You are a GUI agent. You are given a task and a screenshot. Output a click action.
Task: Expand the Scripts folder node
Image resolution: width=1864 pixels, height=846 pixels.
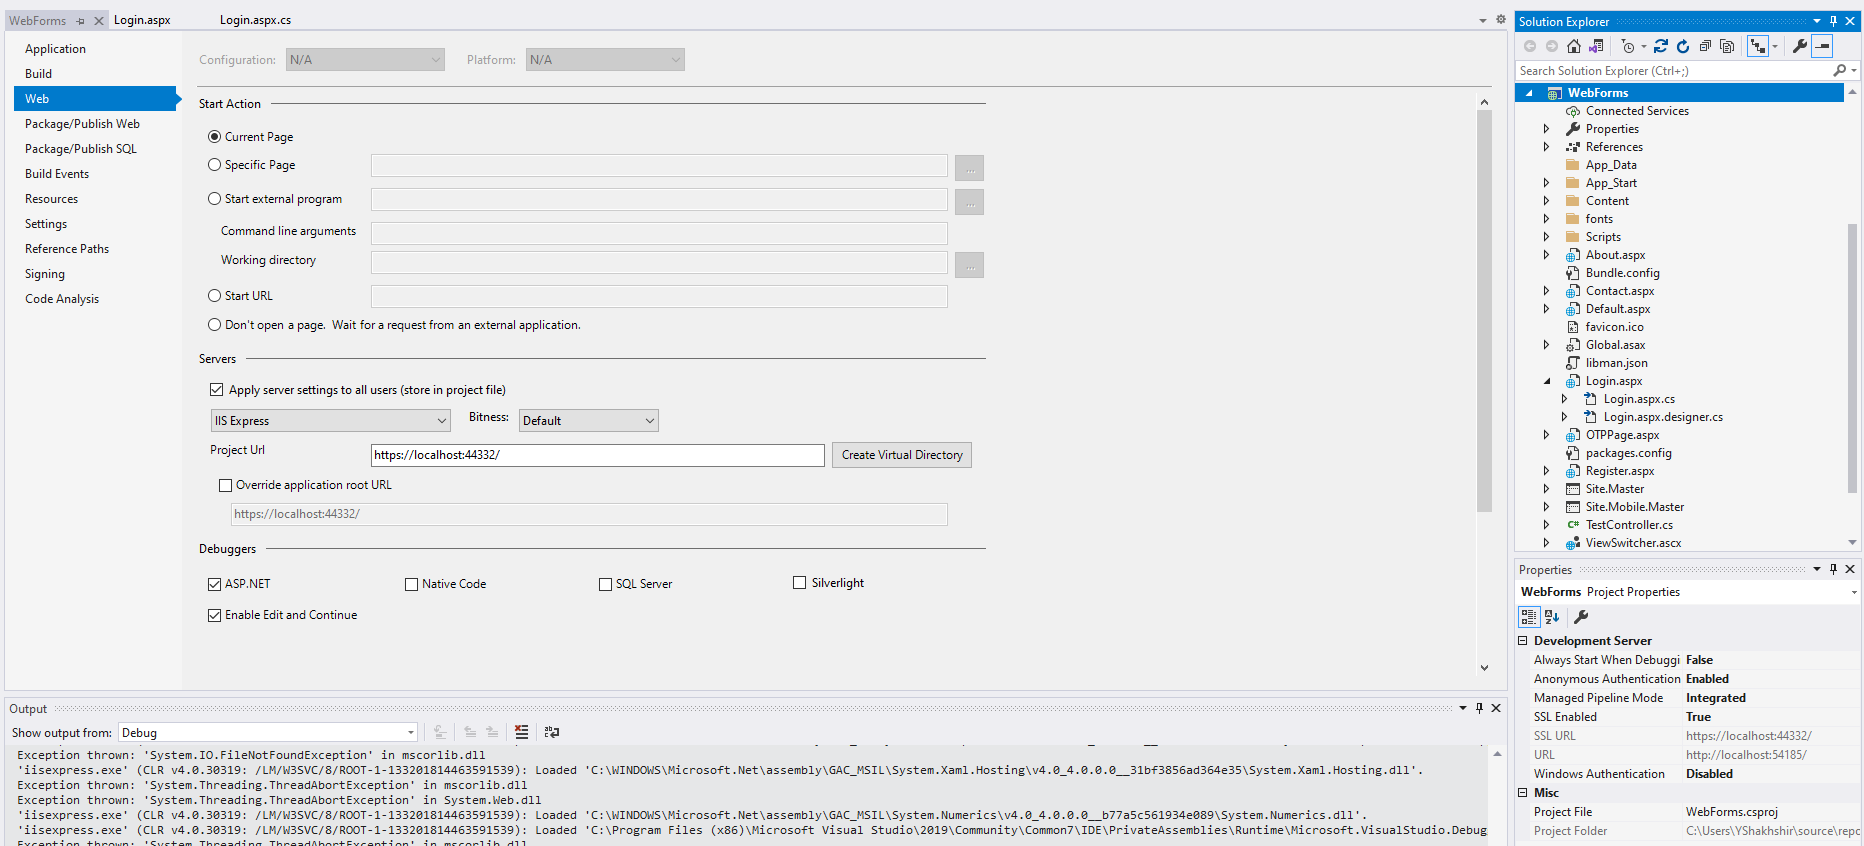[1546, 237]
